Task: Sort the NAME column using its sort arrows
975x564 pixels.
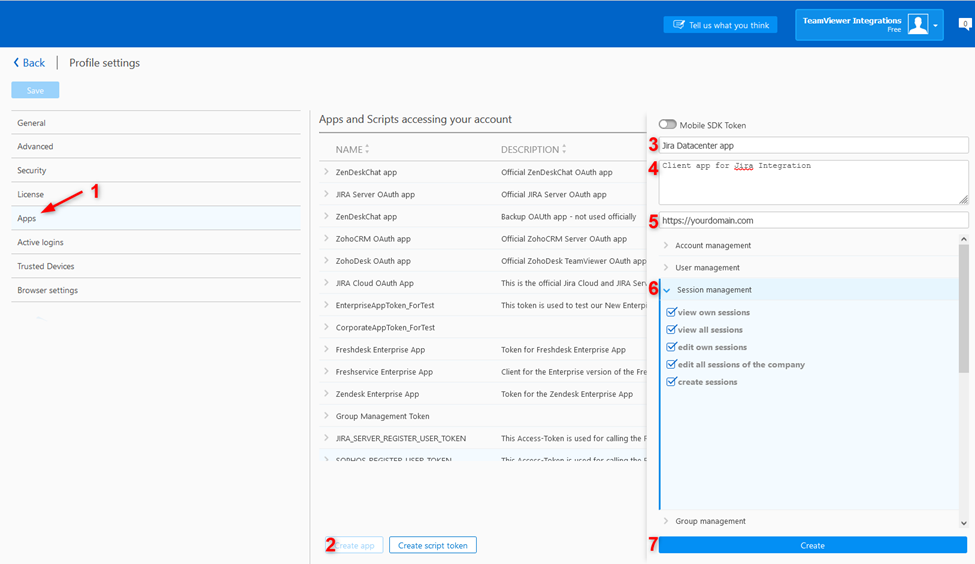Action: (x=367, y=150)
